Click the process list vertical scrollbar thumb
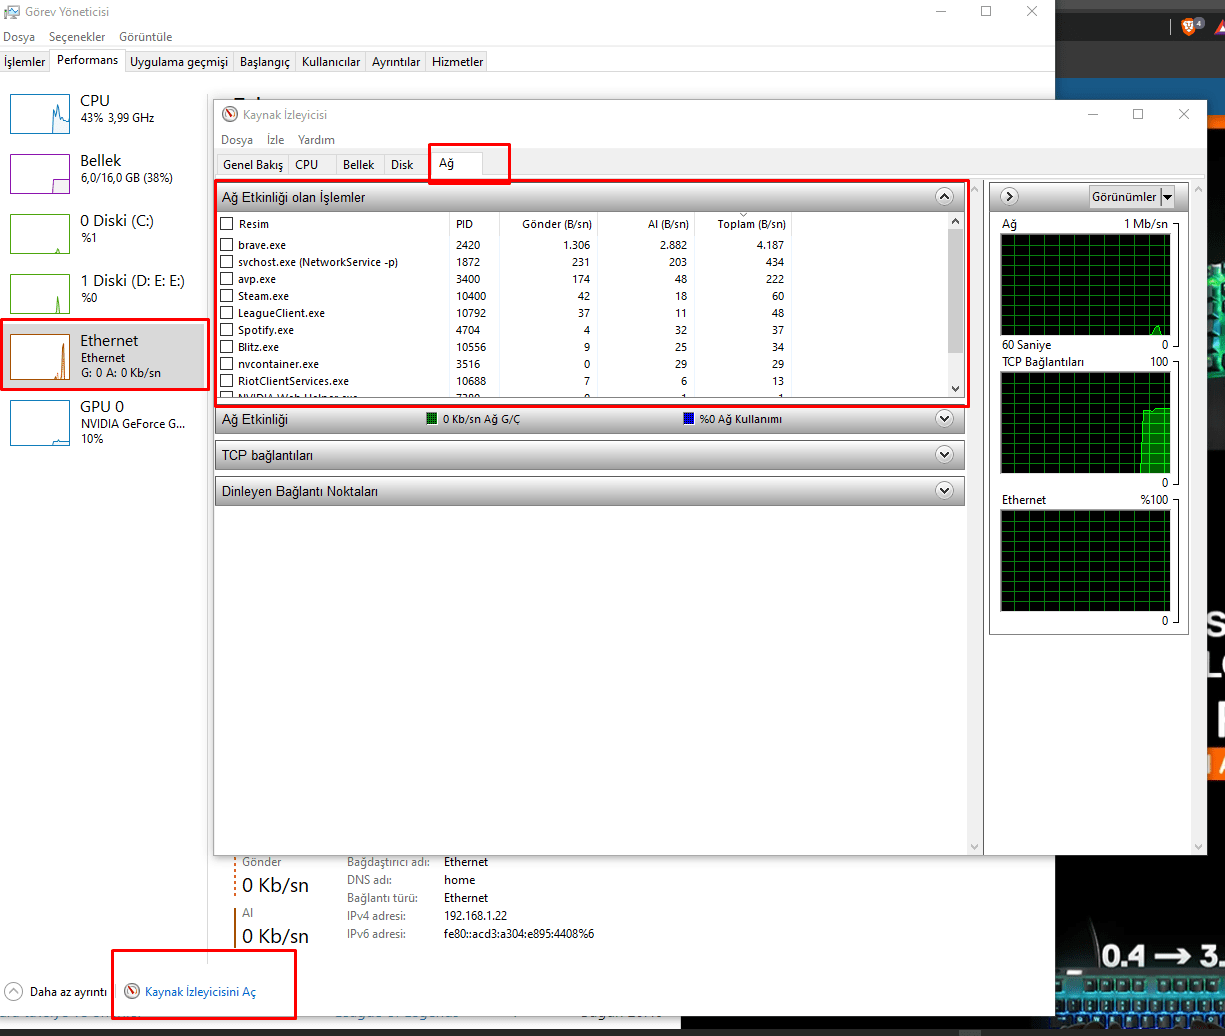This screenshot has width=1225, height=1036. click(955, 290)
